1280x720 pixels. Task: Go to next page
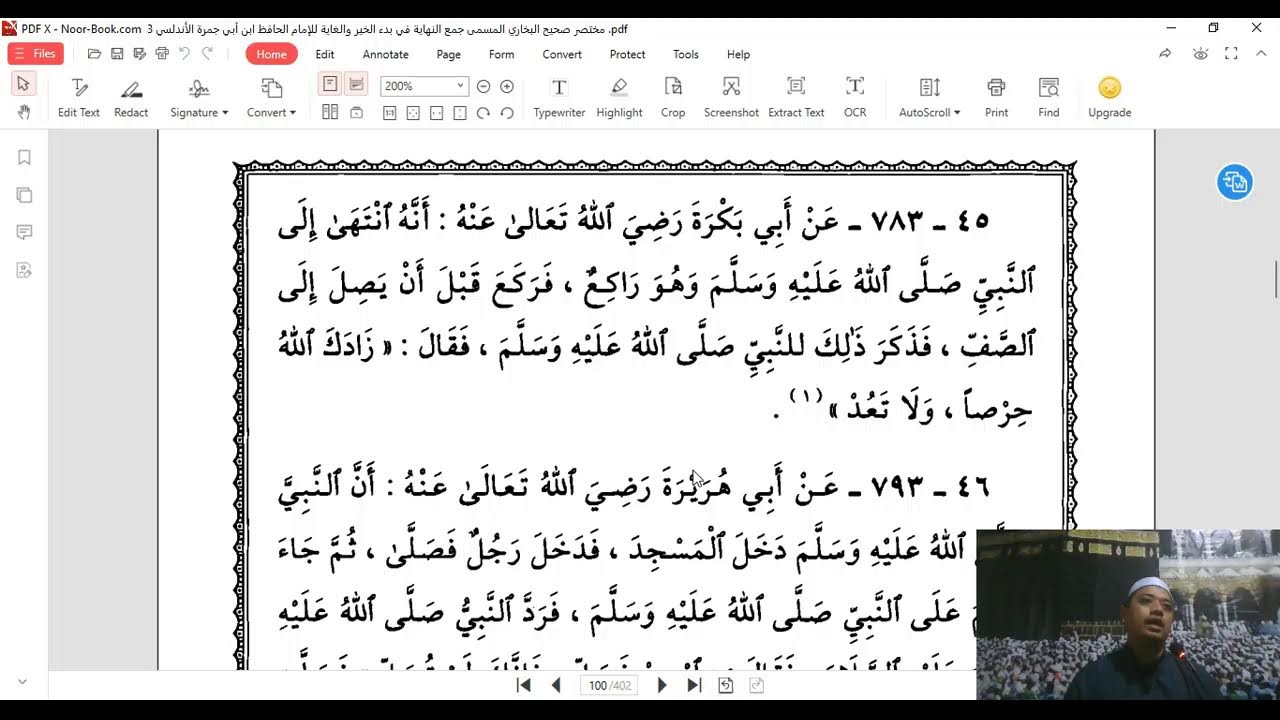pos(661,685)
